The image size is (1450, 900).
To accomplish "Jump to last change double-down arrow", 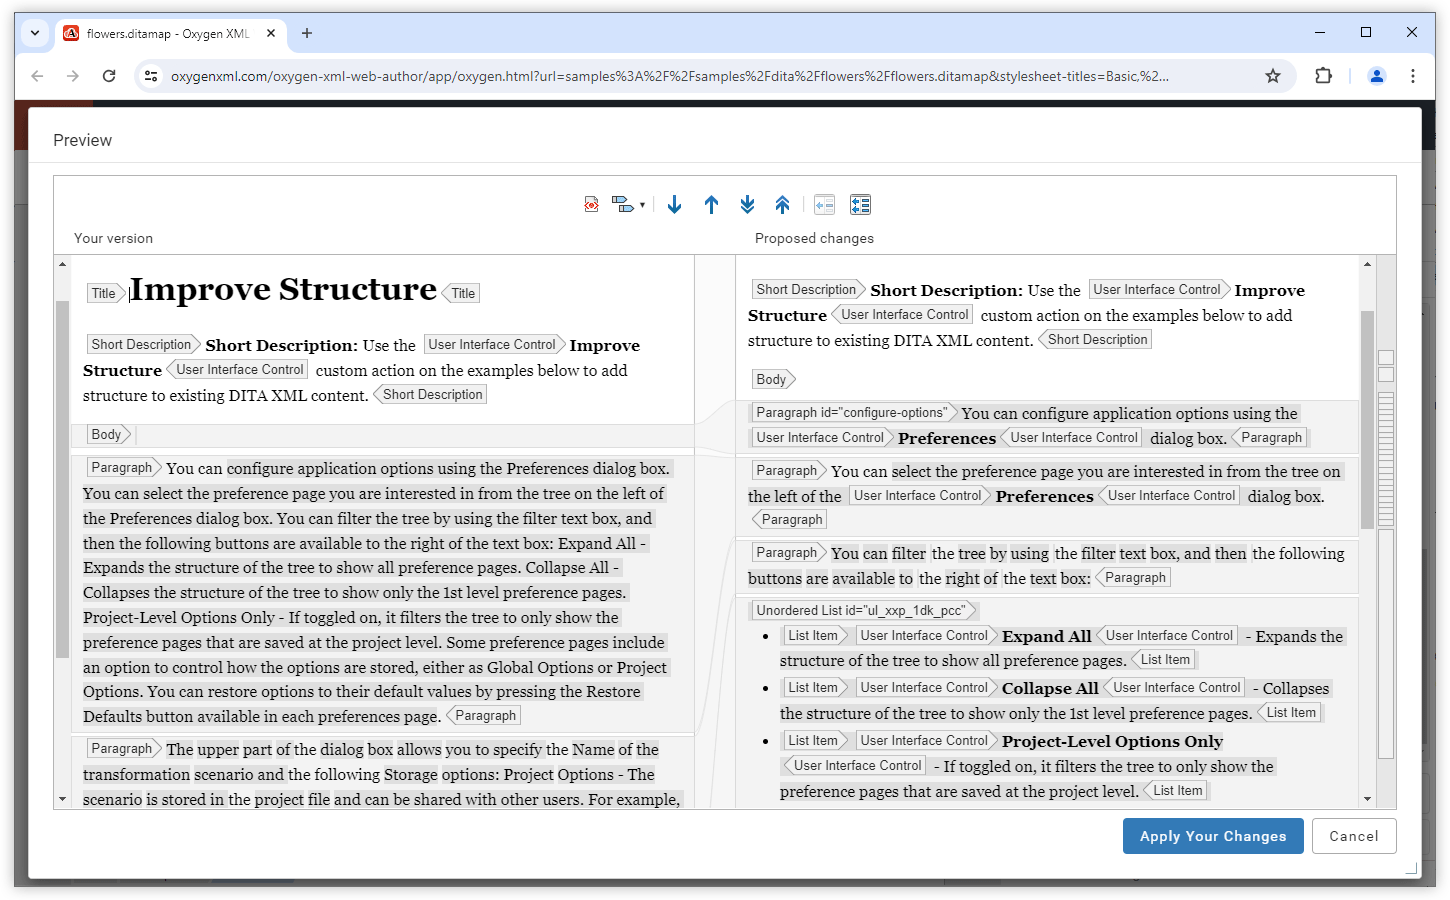I will pos(747,205).
